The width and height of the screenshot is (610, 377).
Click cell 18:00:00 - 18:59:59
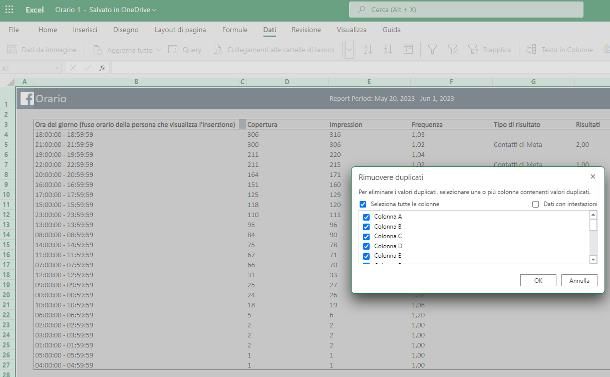(x=135, y=135)
